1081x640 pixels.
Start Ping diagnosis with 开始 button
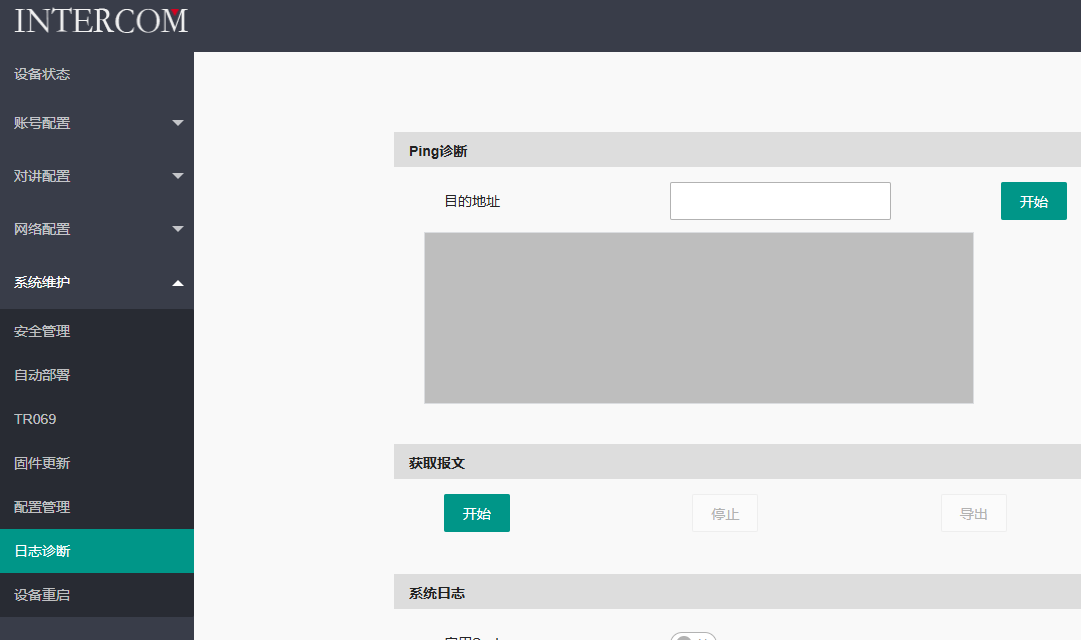point(1033,201)
